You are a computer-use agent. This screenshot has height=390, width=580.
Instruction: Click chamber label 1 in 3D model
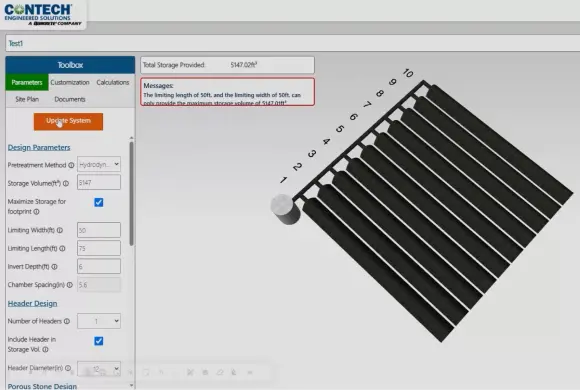283,180
